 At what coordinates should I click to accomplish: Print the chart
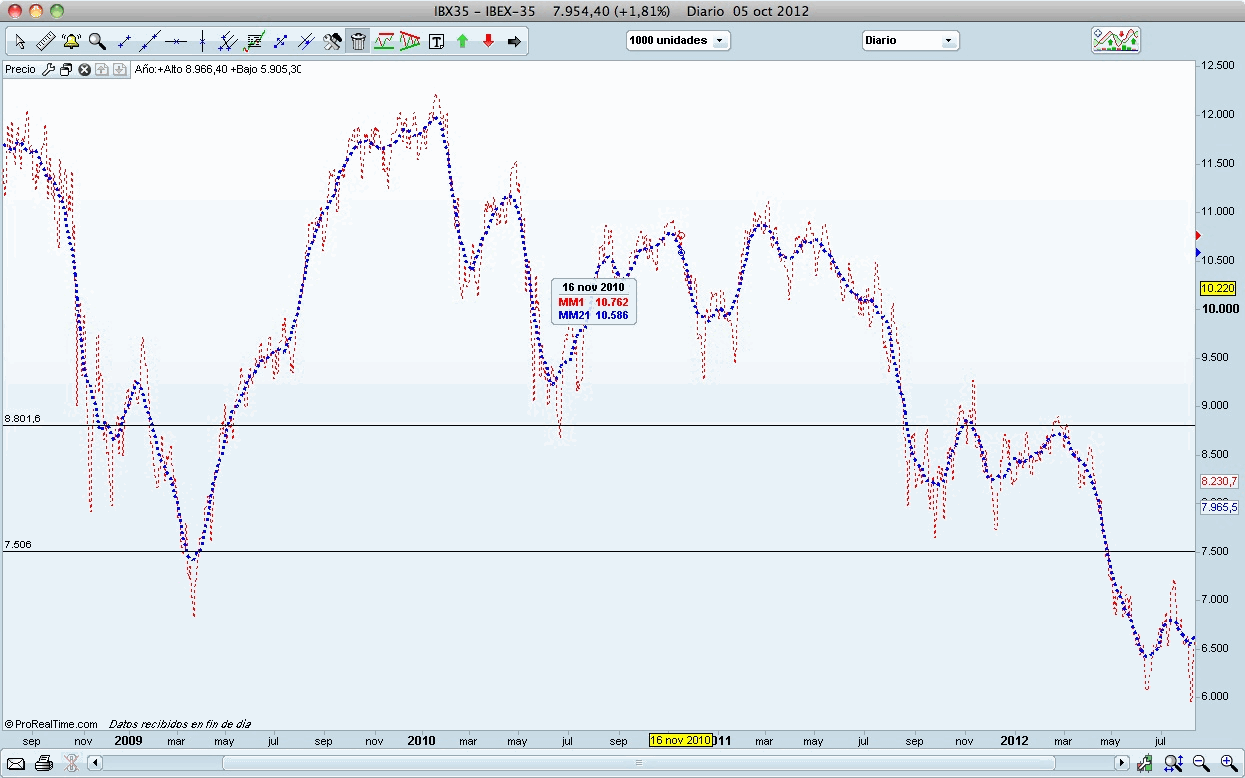(43, 763)
